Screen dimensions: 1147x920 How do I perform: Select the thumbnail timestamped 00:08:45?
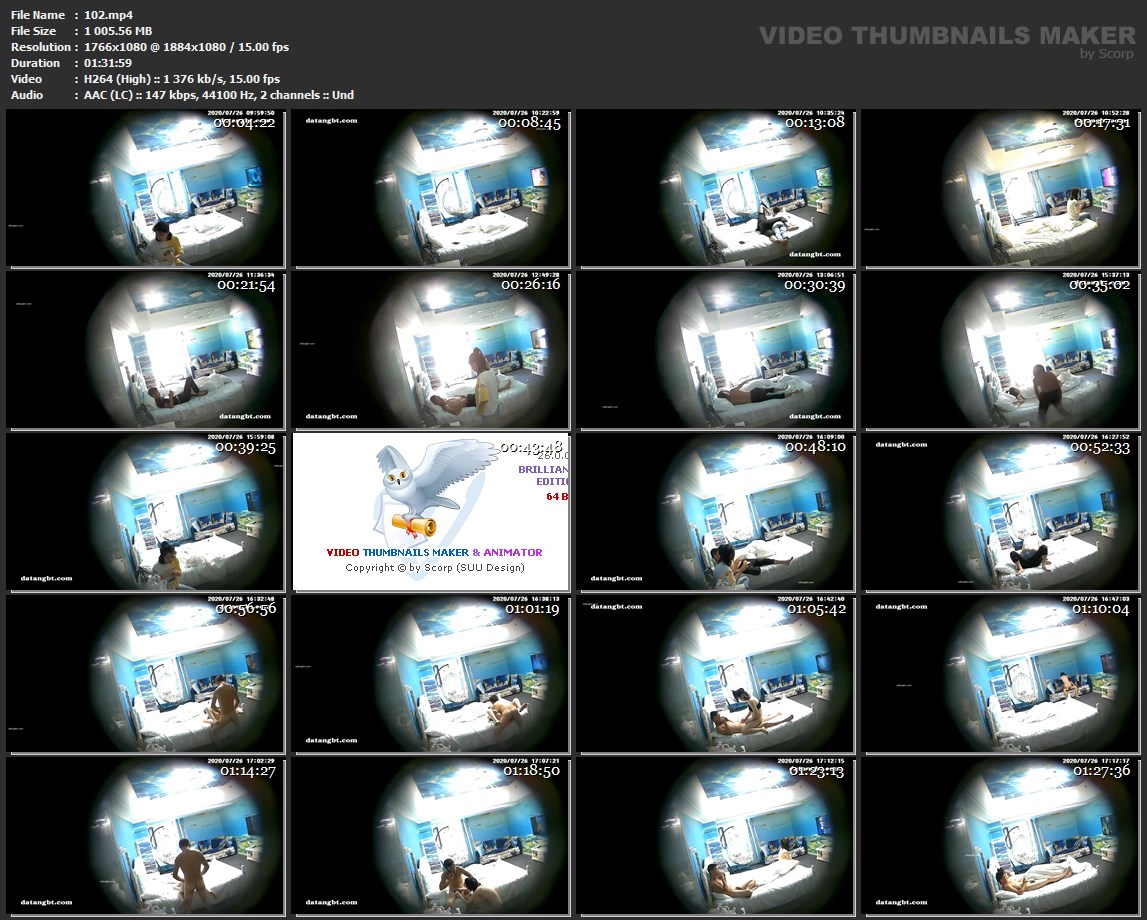pos(430,188)
